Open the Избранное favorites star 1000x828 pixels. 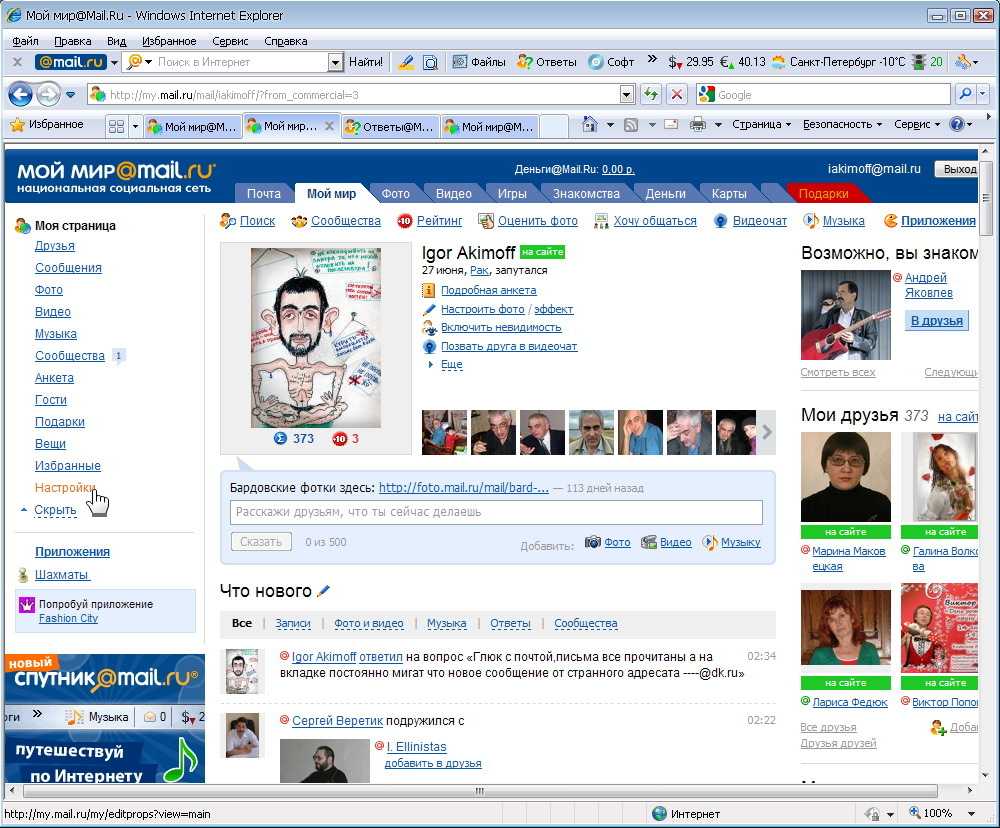pyautogui.click(x=47, y=124)
